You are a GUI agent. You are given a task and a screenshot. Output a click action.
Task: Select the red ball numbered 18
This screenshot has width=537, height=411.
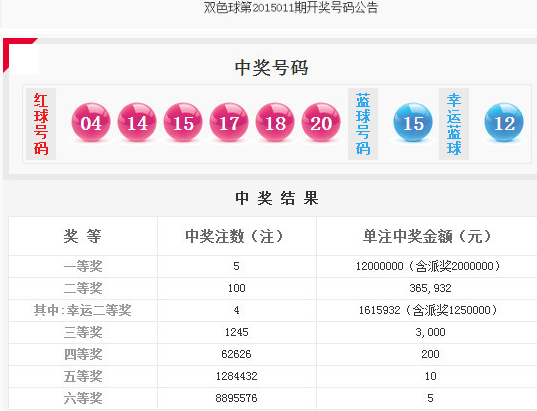(275, 122)
